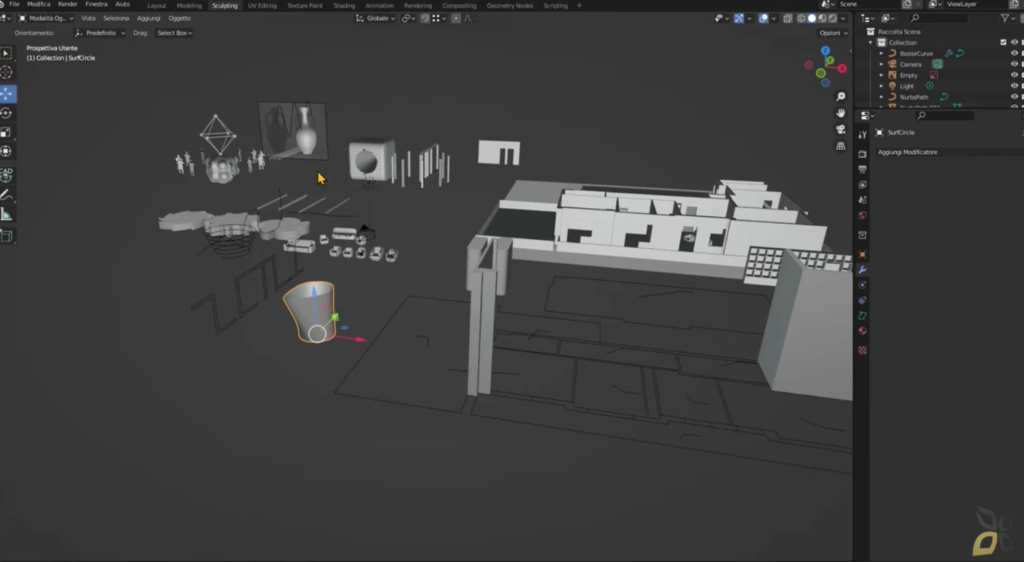Switch to Material Preview shading

tap(822, 18)
